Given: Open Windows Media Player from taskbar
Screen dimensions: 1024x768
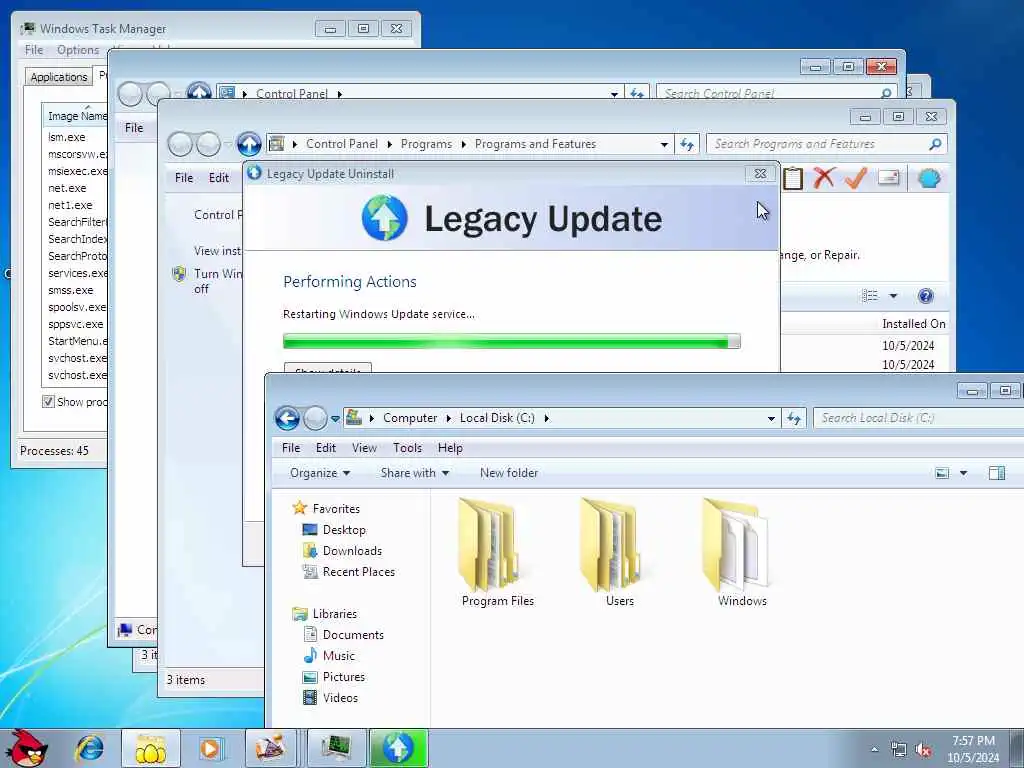Looking at the screenshot, I should (211, 748).
